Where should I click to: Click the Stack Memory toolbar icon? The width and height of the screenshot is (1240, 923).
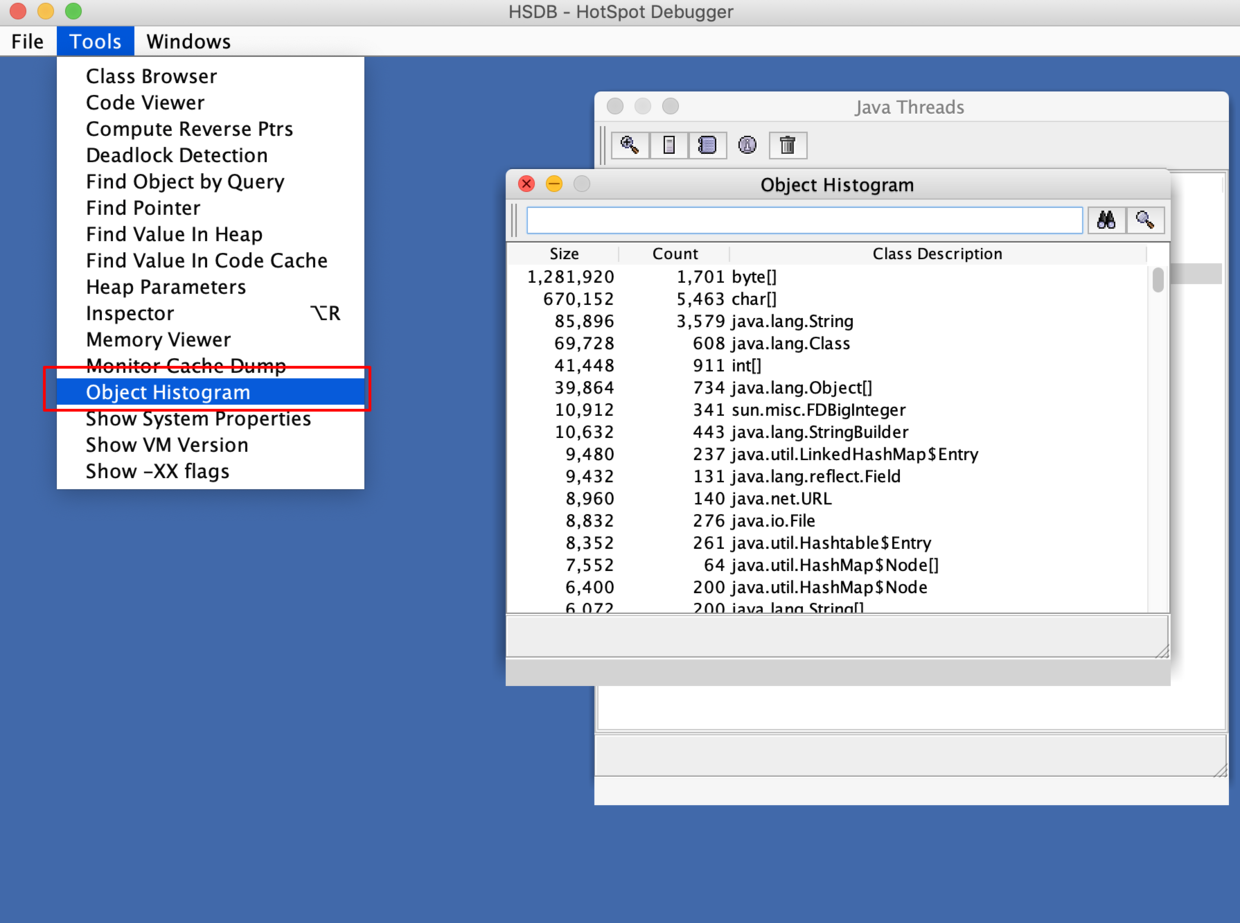[x=669, y=145]
